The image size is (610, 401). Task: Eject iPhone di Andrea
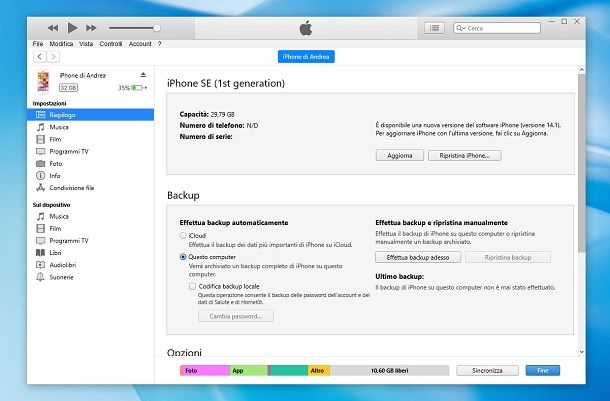point(143,75)
